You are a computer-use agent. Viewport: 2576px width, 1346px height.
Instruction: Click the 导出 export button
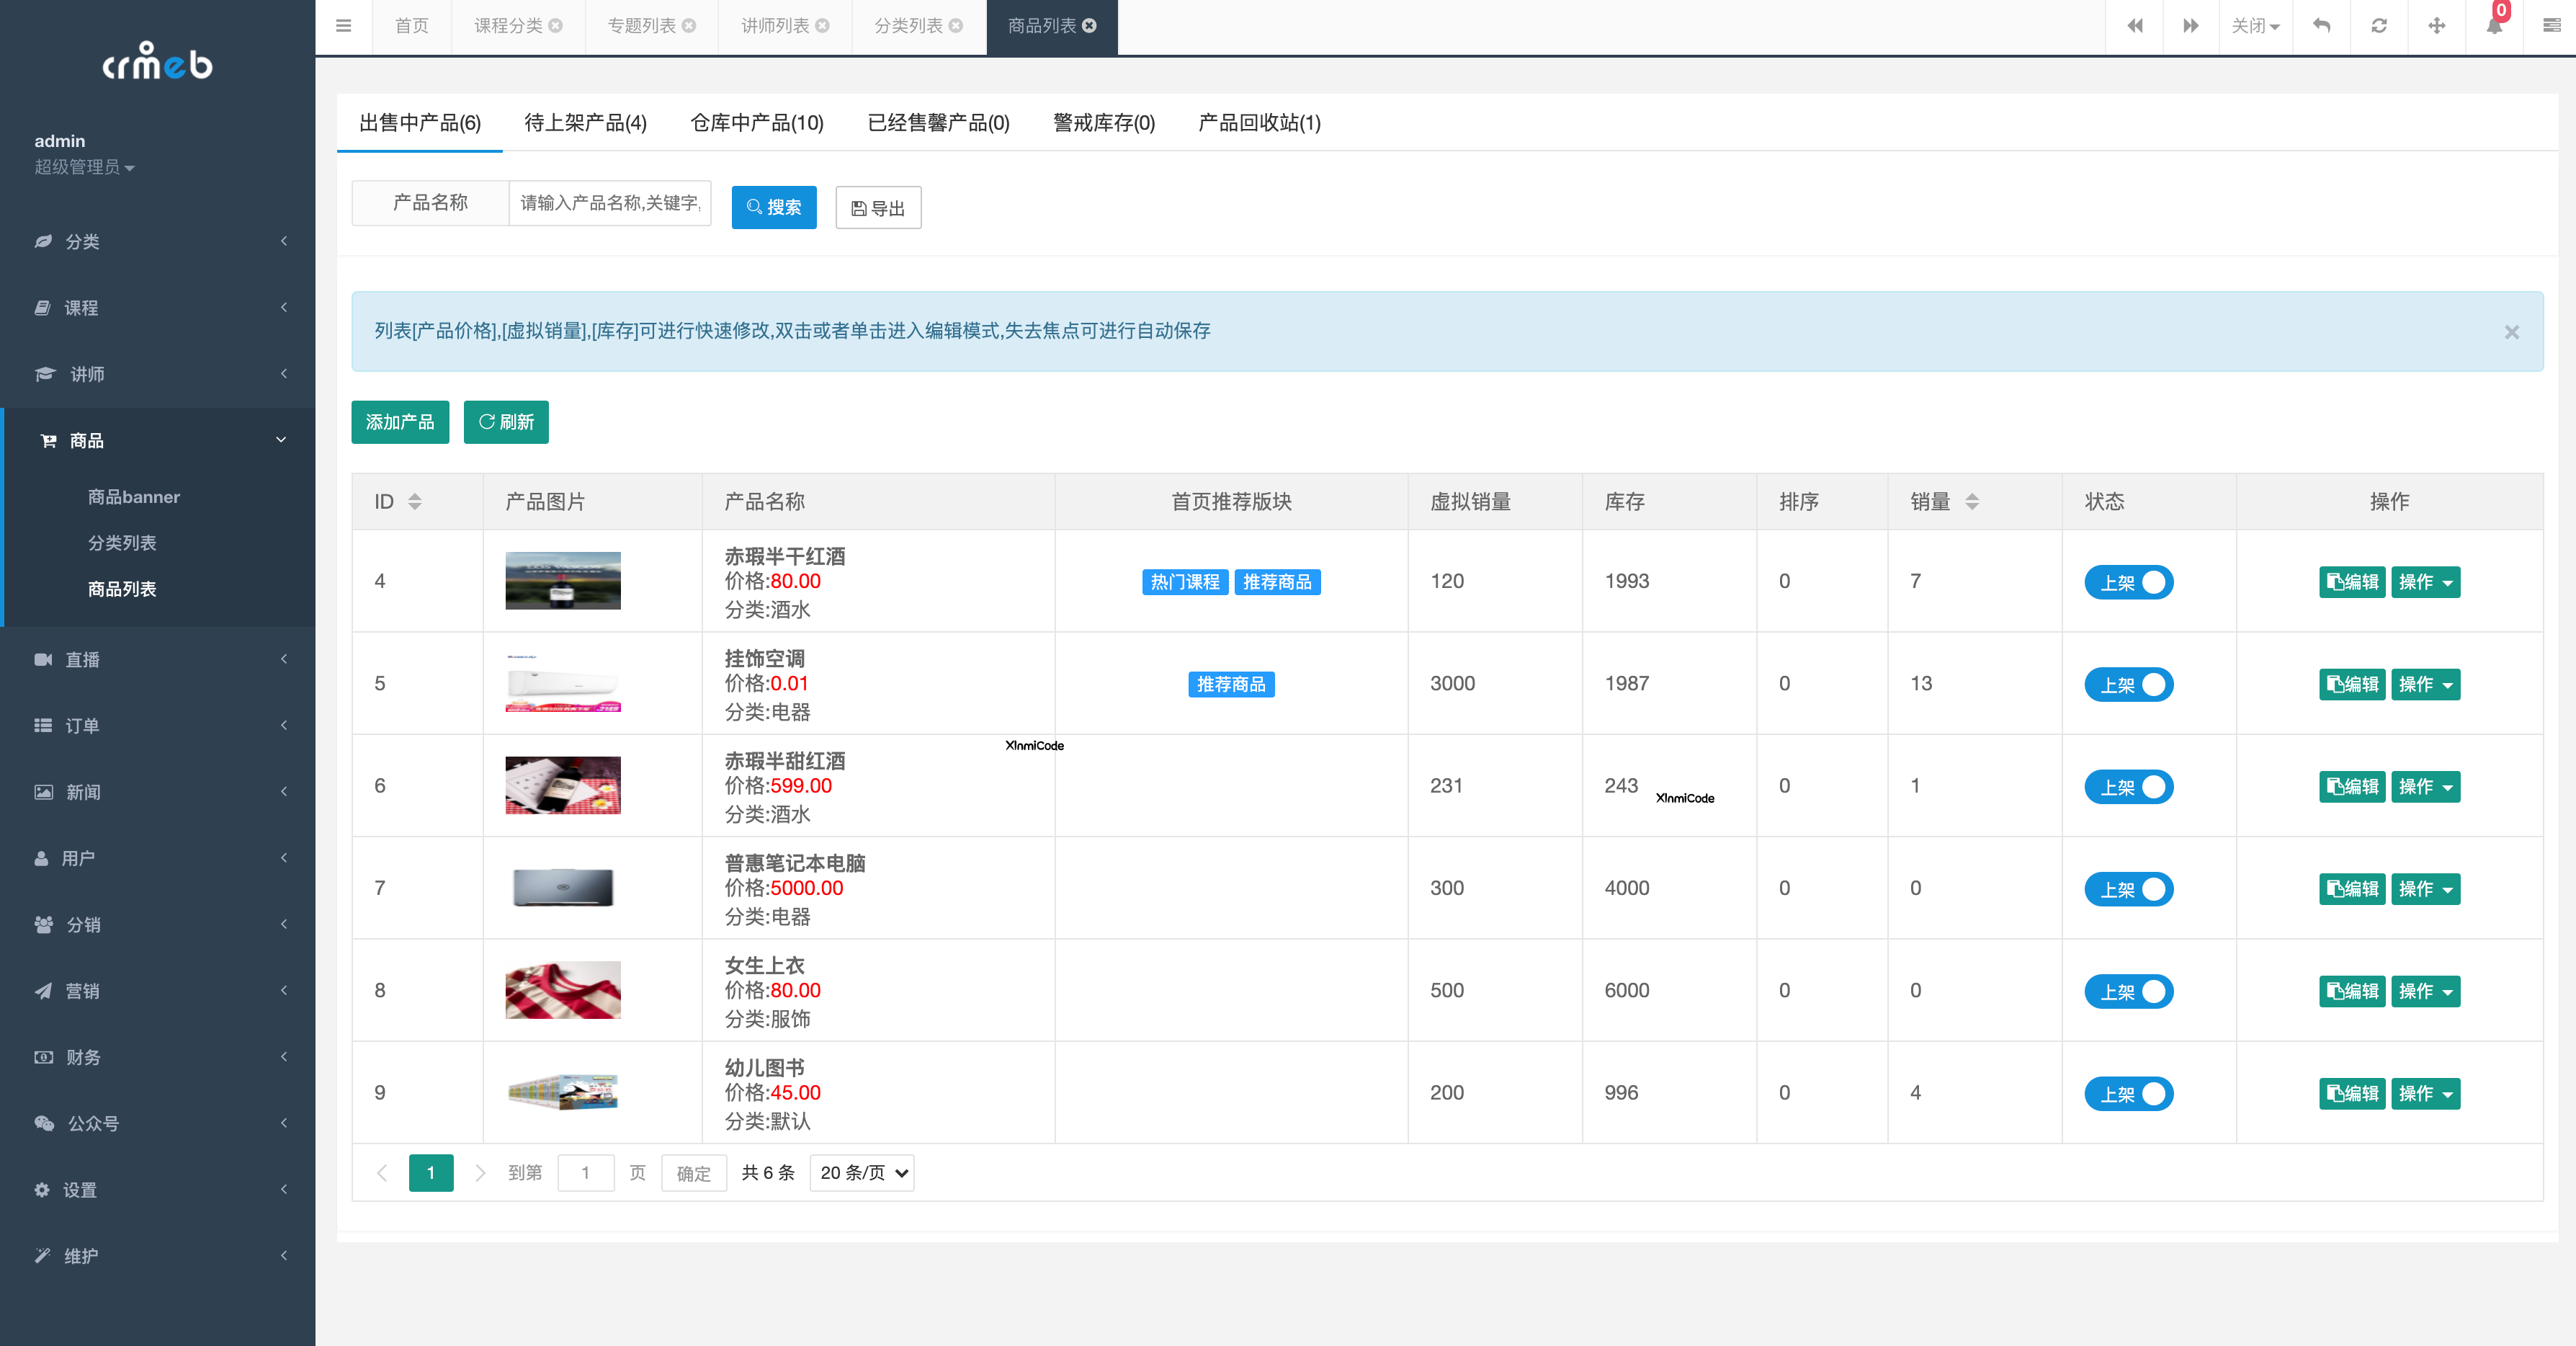pyautogui.click(x=878, y=207)
